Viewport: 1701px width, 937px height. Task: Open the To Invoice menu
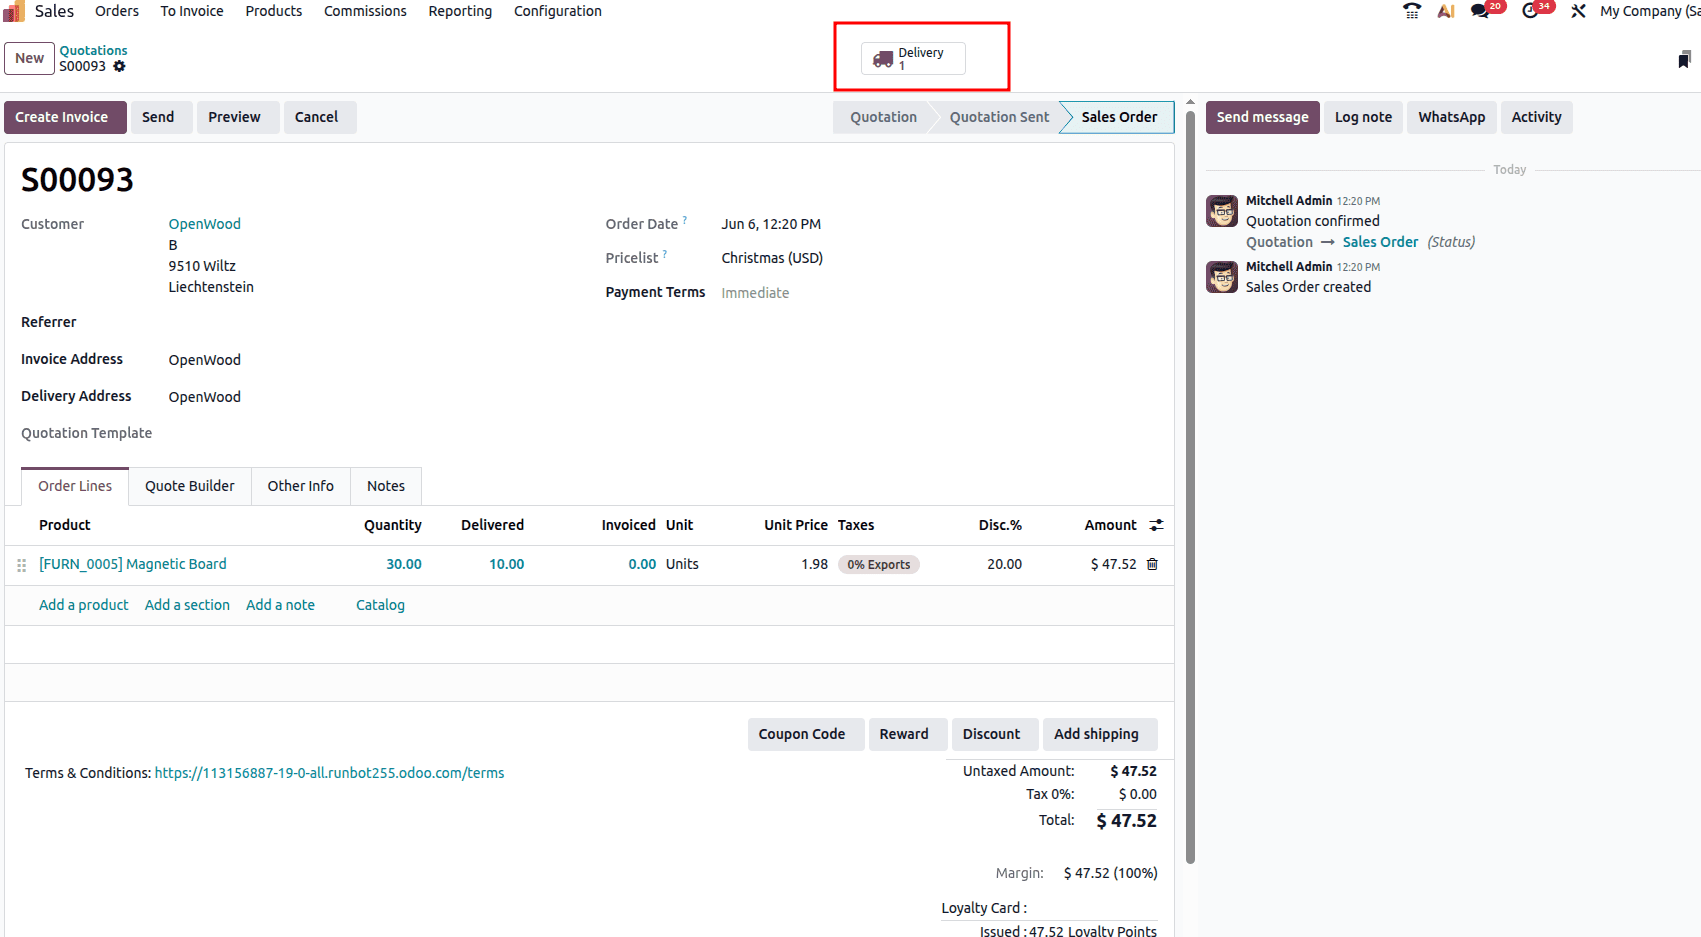pyautogui.click(x=192, y=11)
